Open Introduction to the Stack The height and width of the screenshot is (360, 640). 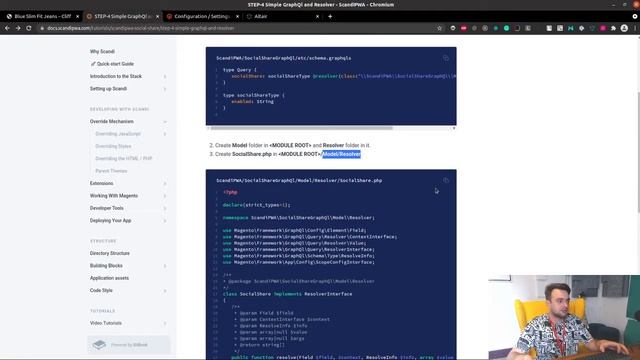click(x=116, y=76)
